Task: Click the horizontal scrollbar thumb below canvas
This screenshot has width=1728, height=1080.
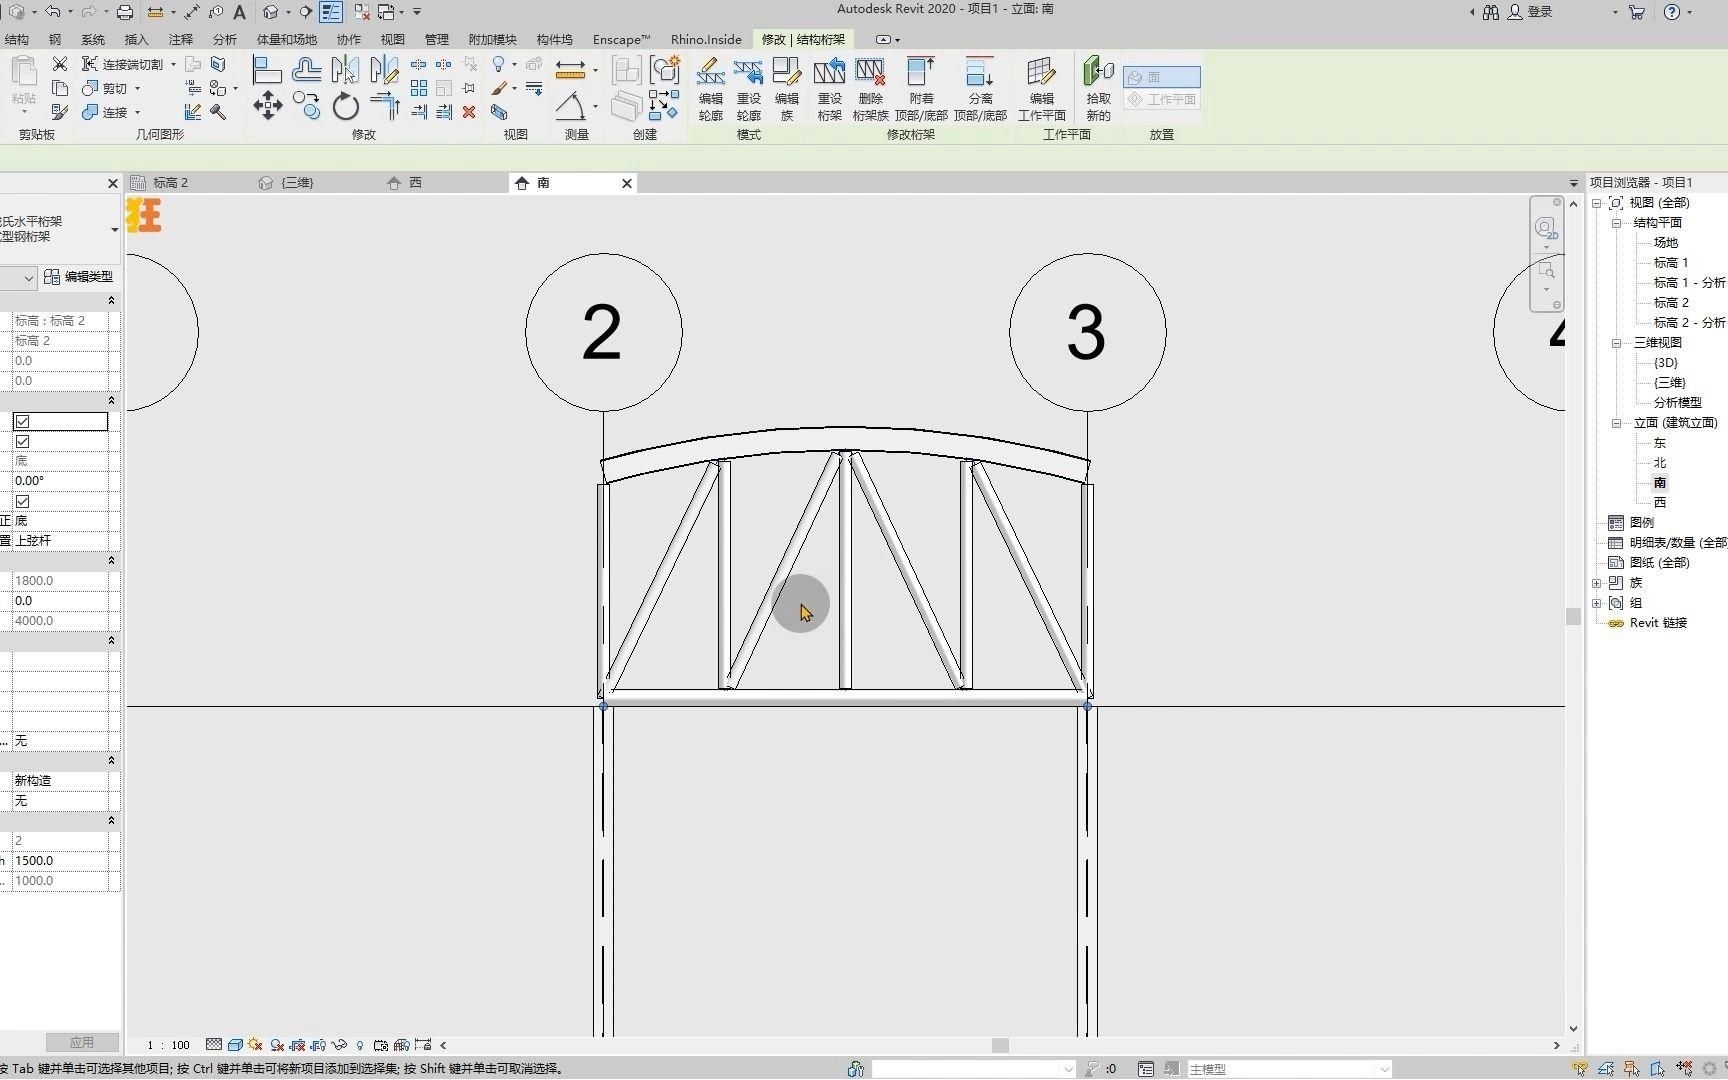Action: [1000, 1046]
